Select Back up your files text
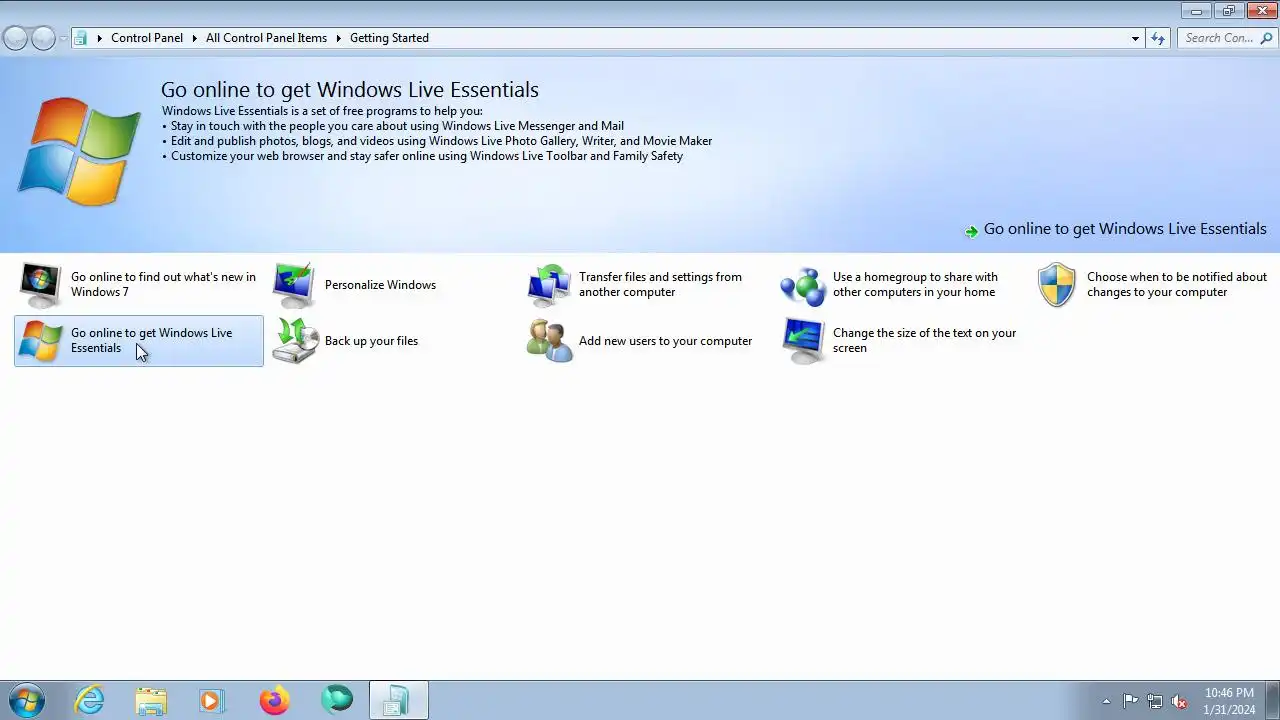1280x720 pixels. (371, 341)
